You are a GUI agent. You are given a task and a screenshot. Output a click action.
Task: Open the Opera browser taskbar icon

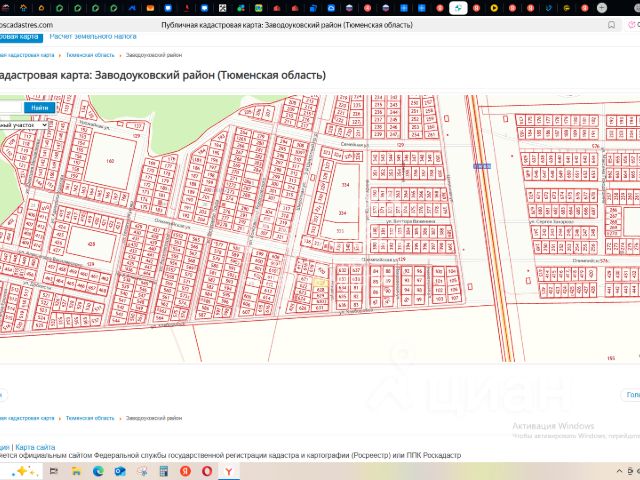tap(208, 470)
